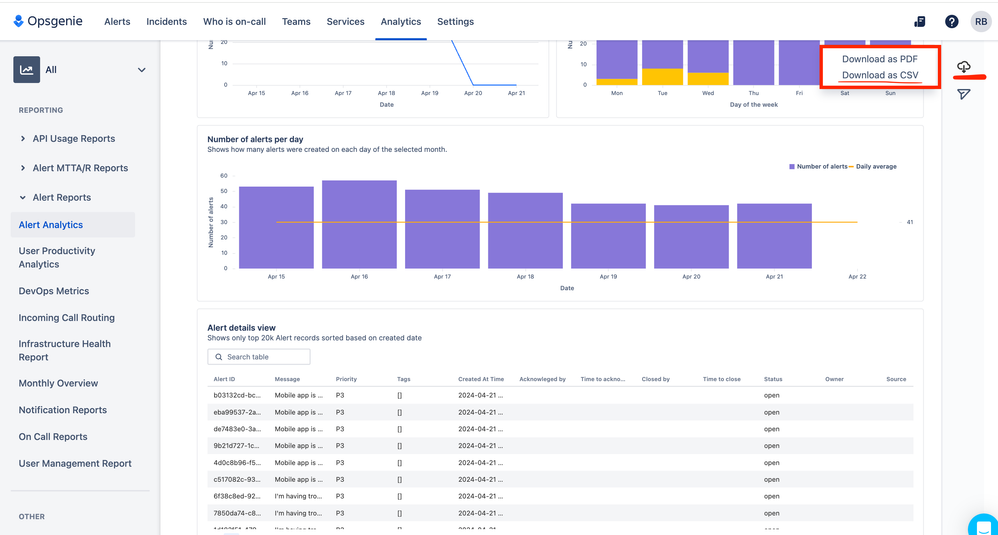
Task: Open the help question mark icon
Action: click(x=951, y=22)
